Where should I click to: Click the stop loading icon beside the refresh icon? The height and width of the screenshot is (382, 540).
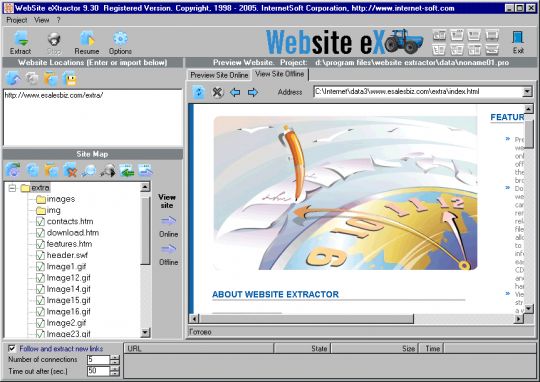pos(218,92)
